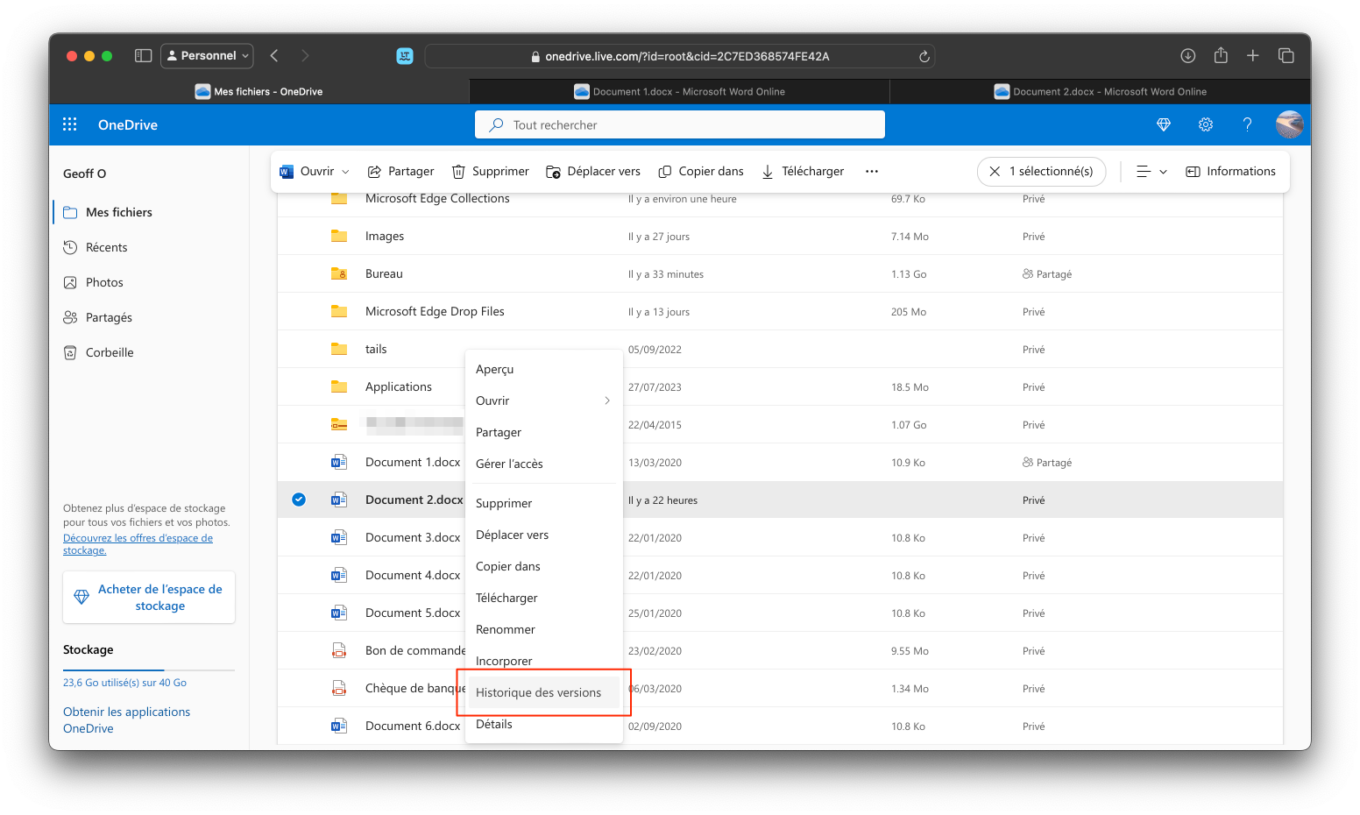Toggle Safari sidebar icon
Viewport: 1360px width, 815px height.
(x=143, y=56)
